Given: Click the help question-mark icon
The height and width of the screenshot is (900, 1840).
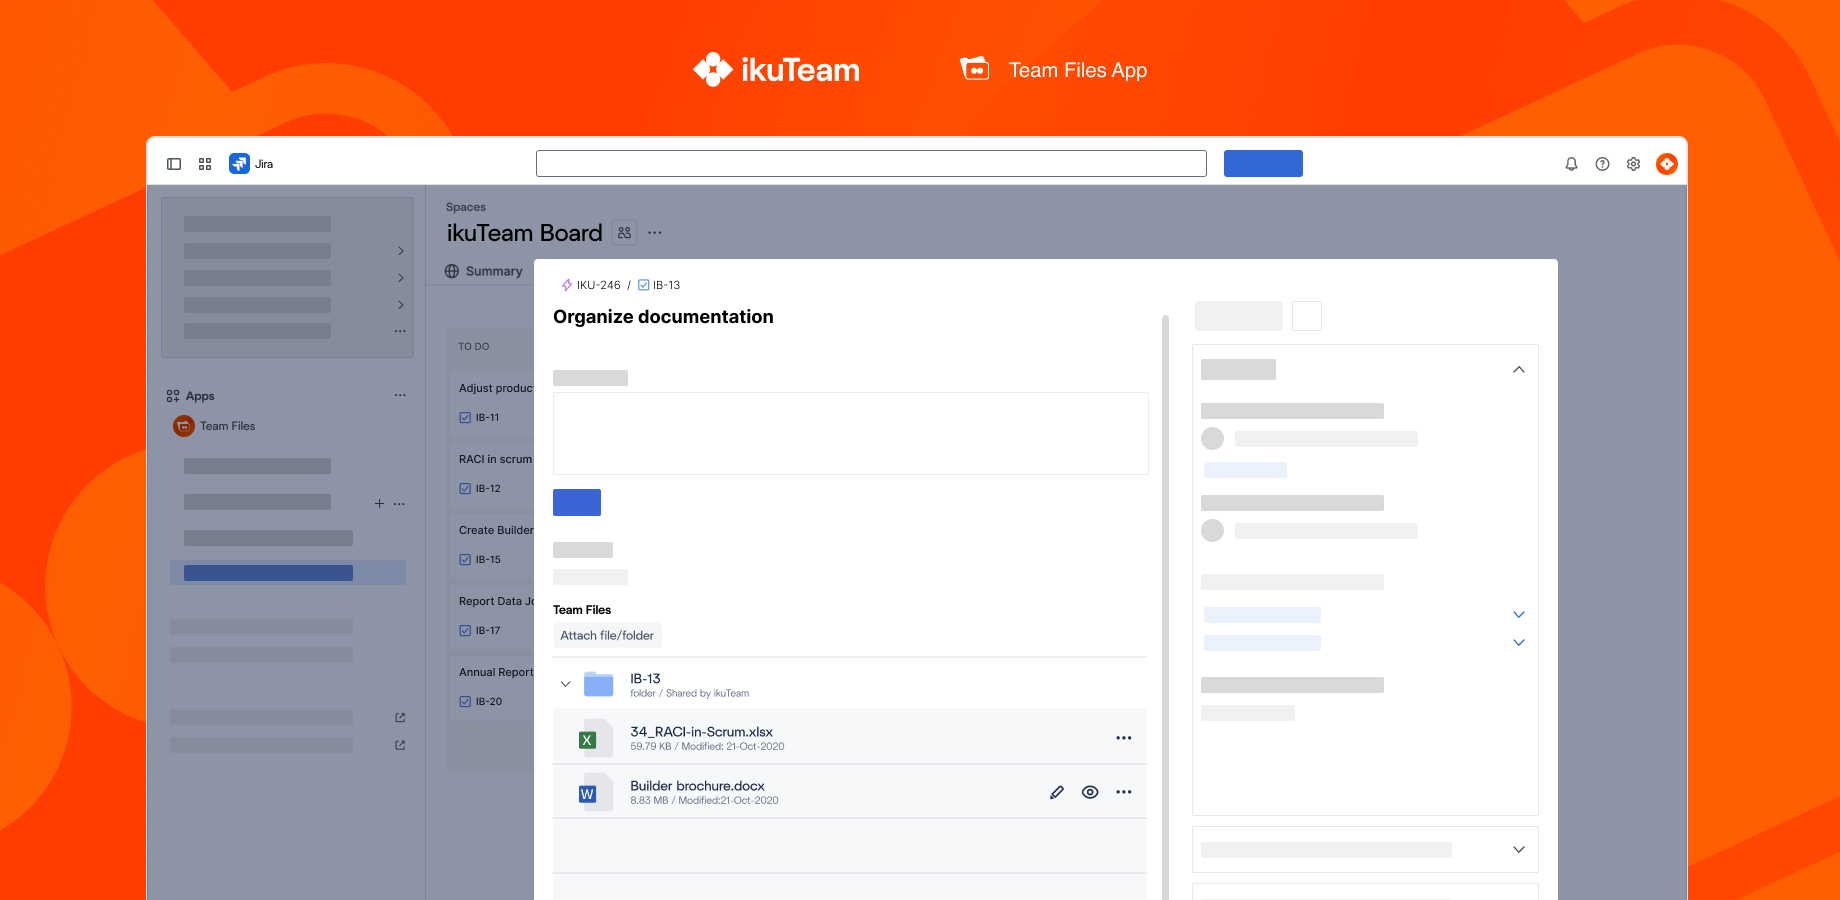Looking at the screenshot, I should (1602, 163).
